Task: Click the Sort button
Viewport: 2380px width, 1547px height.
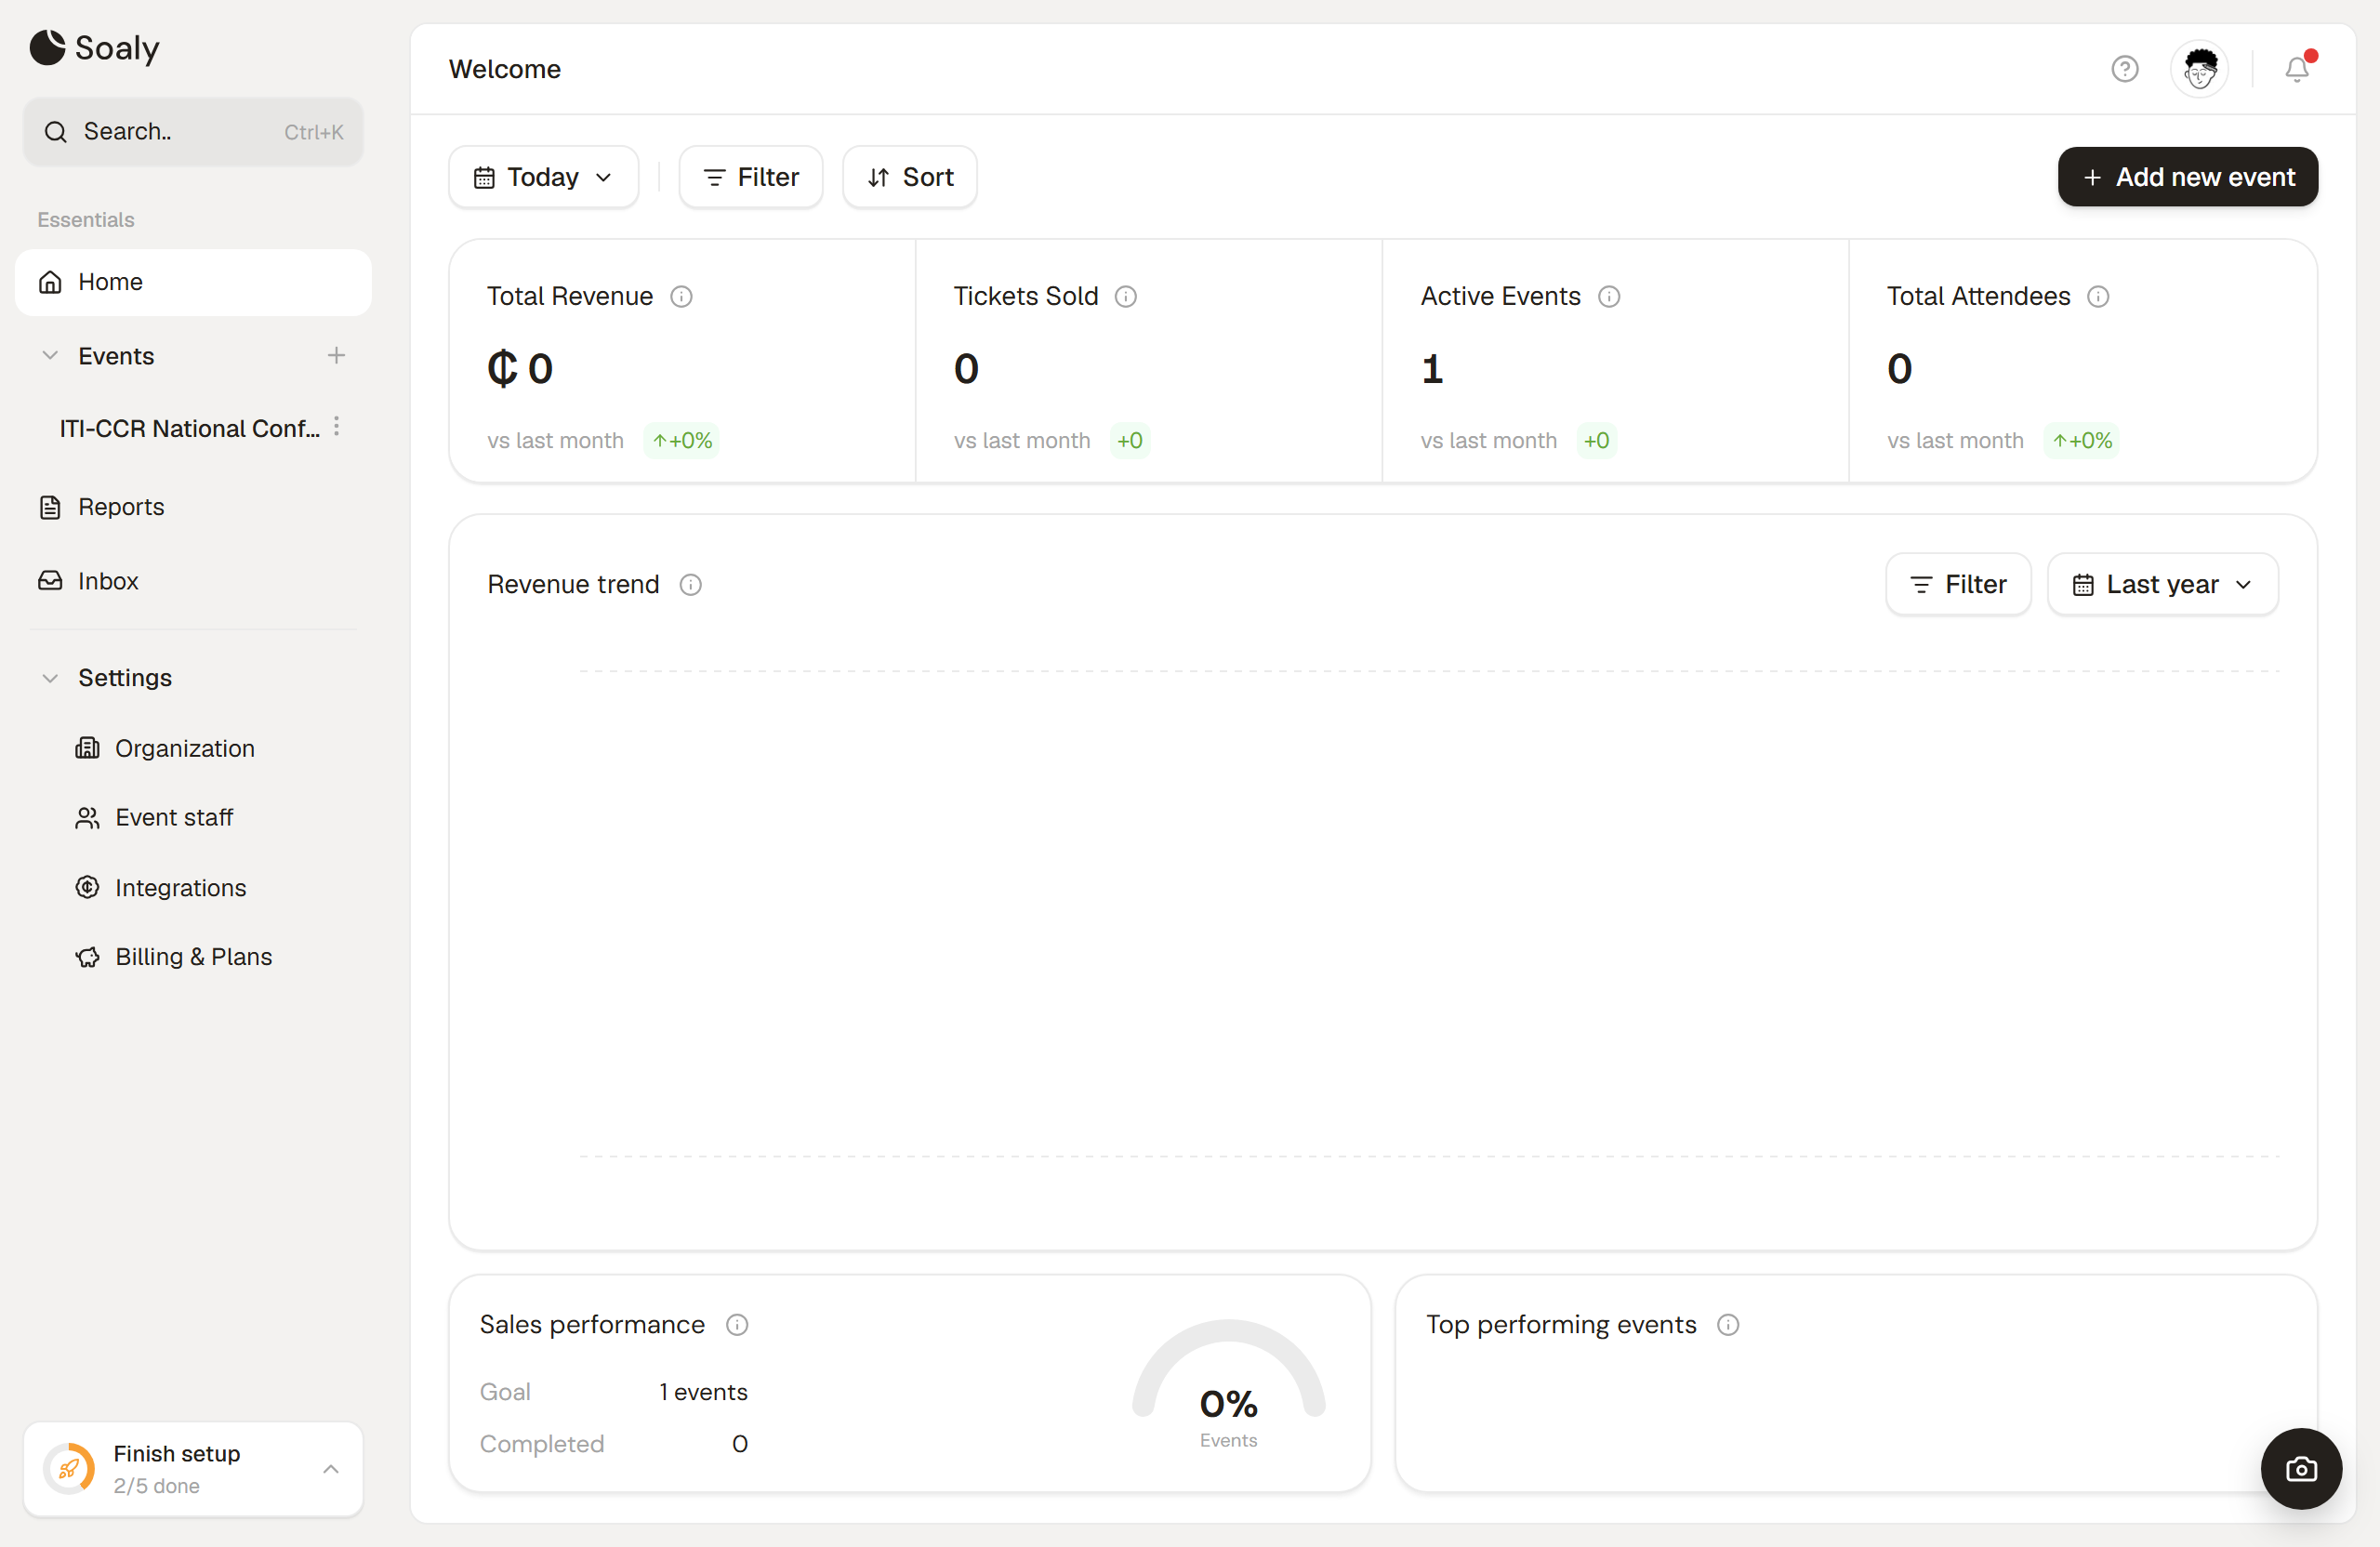Action: pos(910,177)
